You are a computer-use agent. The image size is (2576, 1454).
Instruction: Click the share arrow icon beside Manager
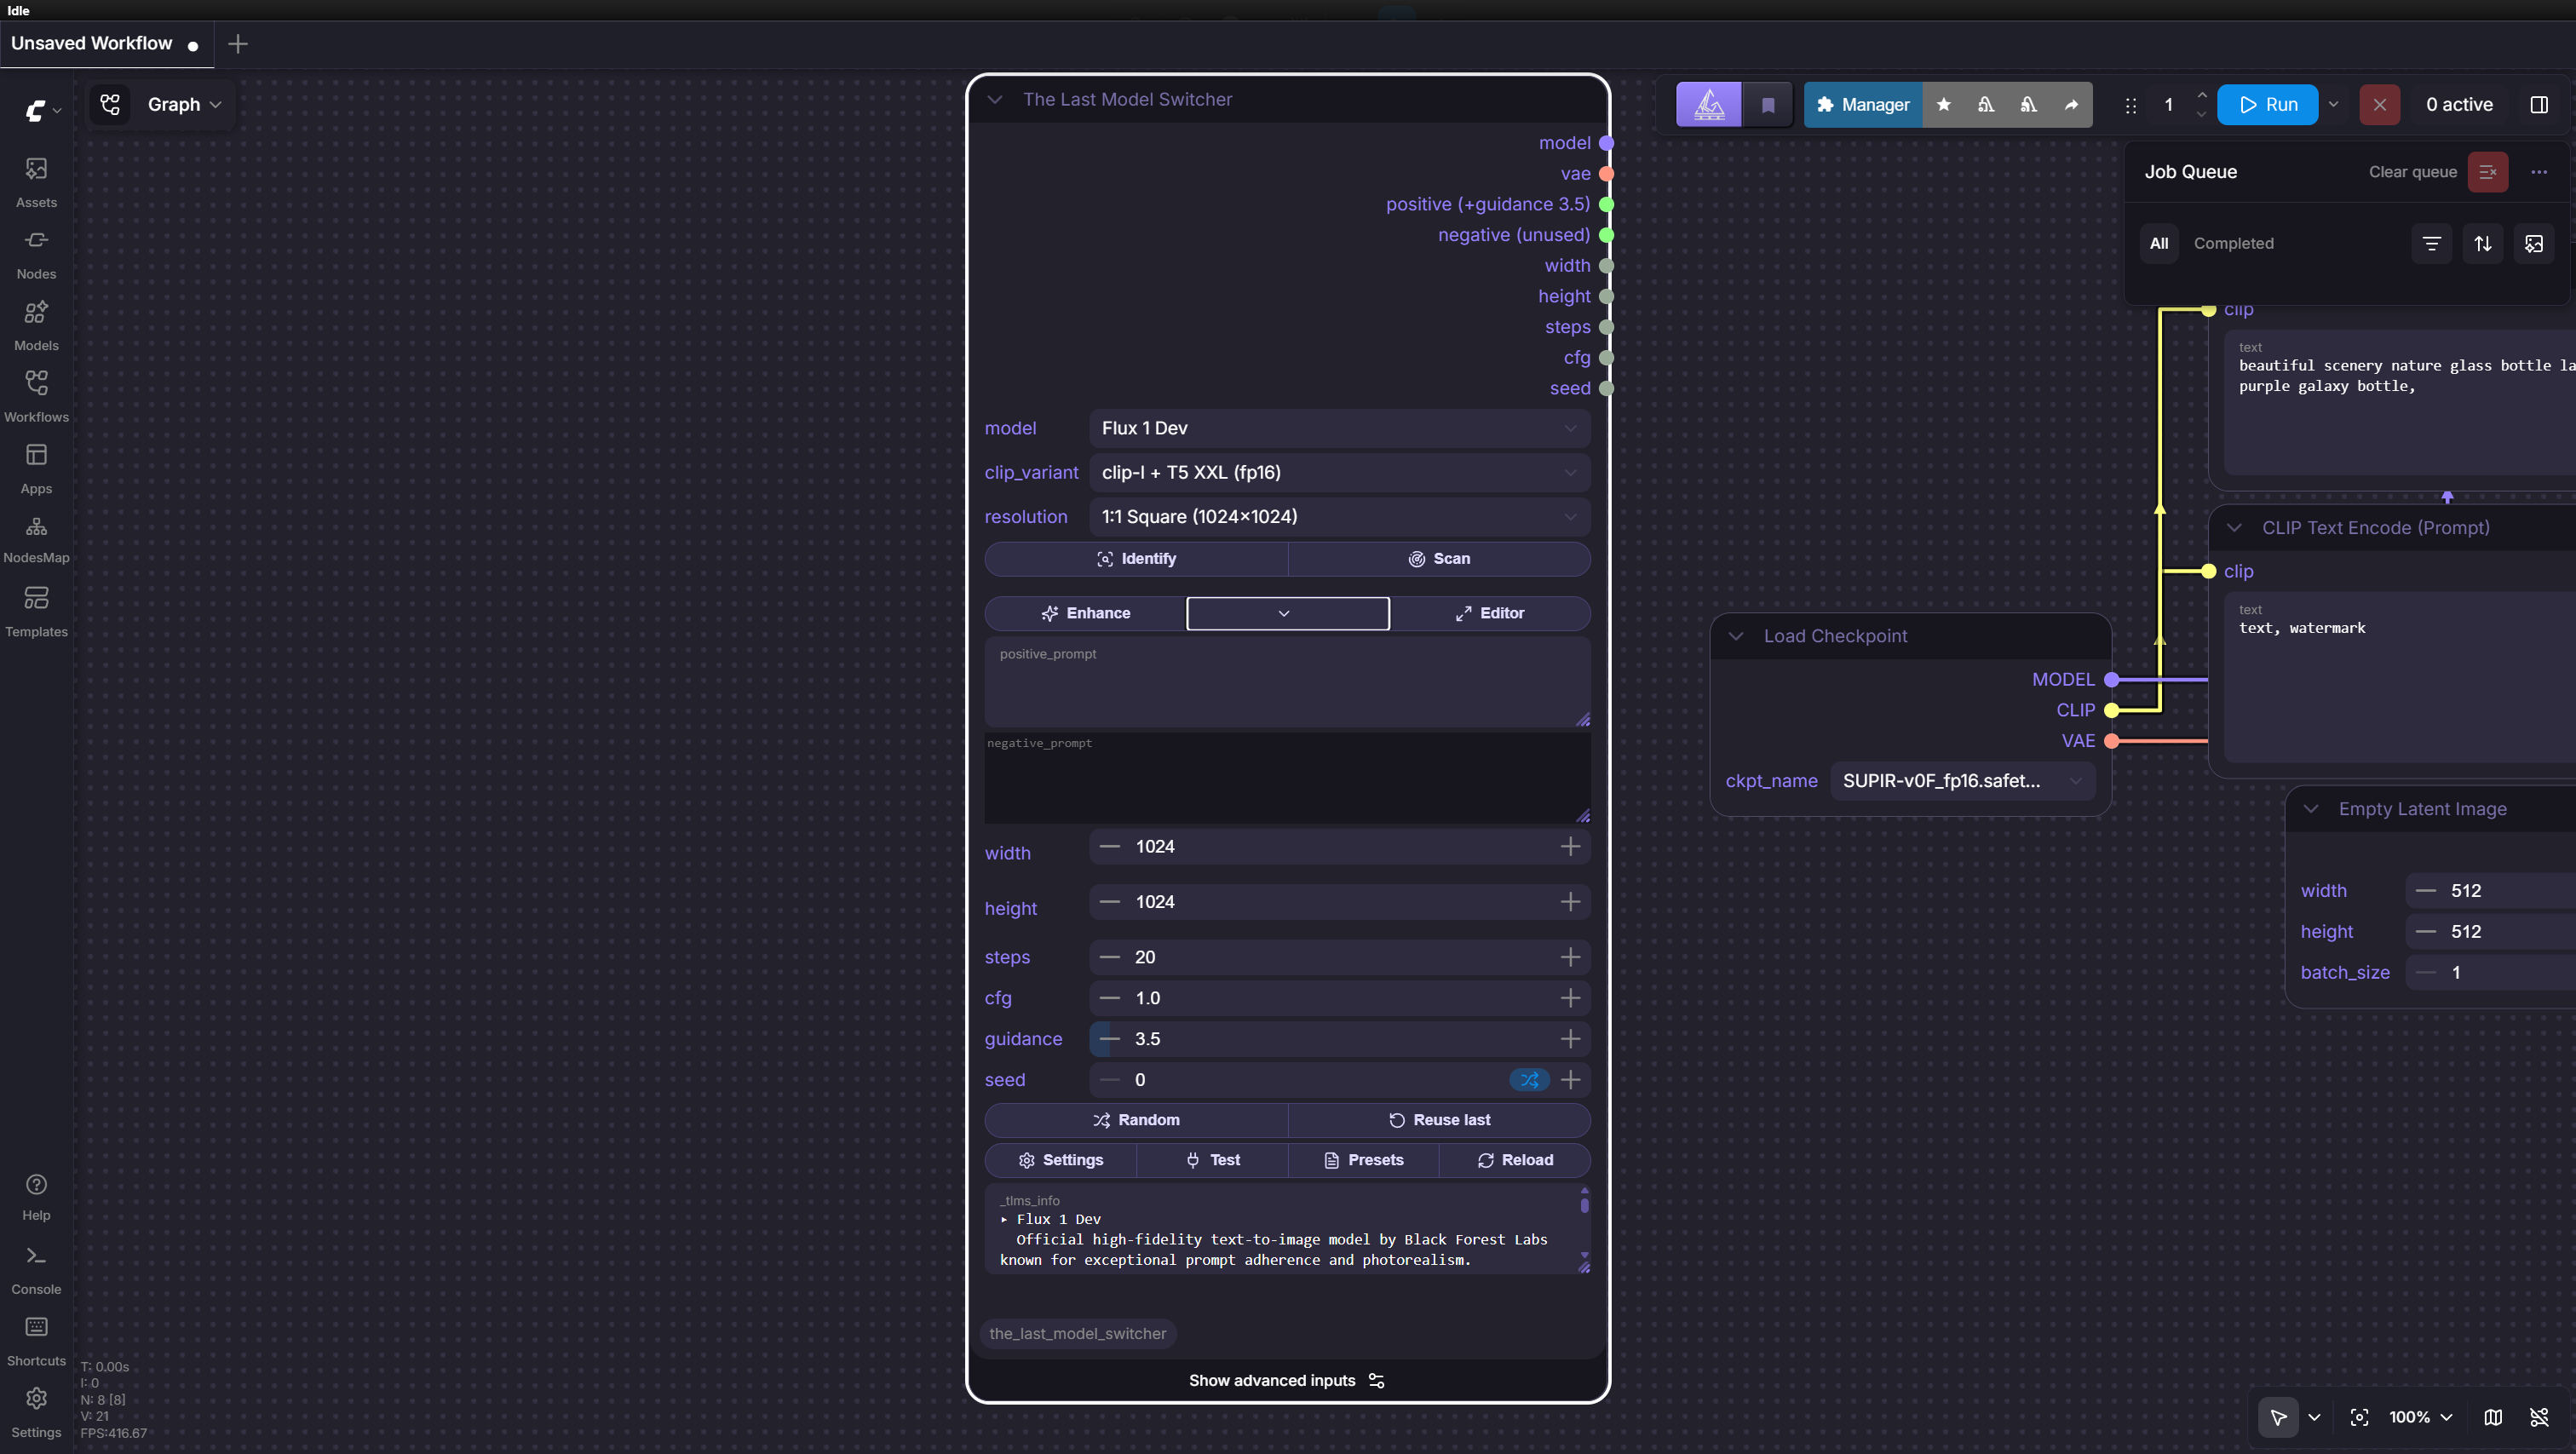click(x=2071, y=104)
